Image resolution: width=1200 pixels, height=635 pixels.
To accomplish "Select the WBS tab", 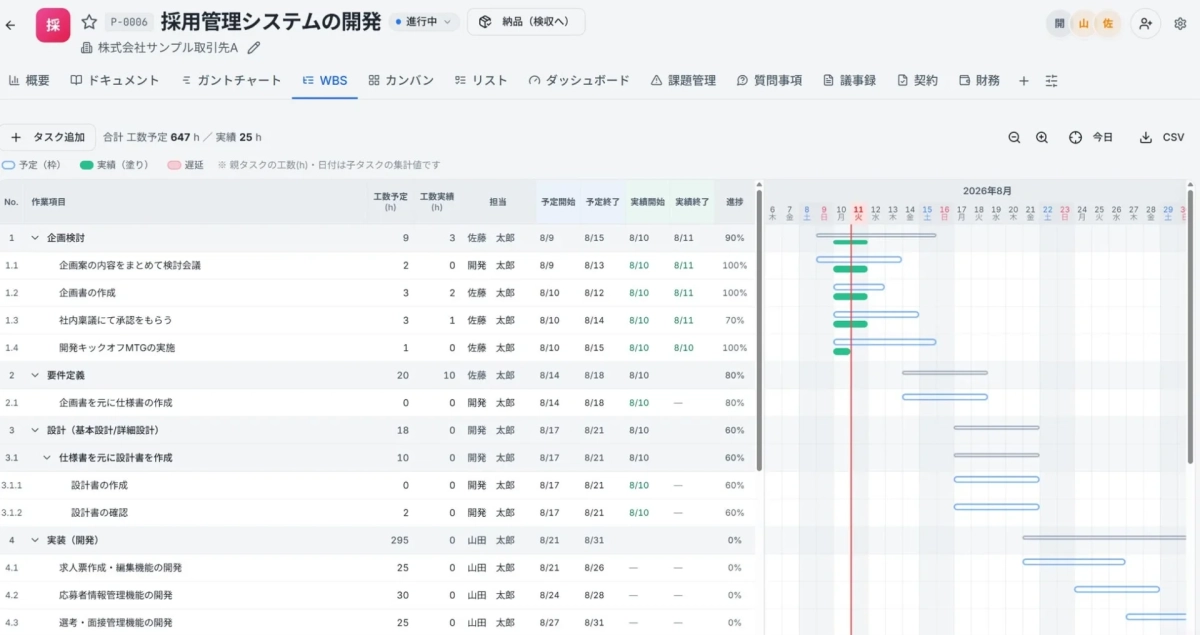I will (325, 81).
